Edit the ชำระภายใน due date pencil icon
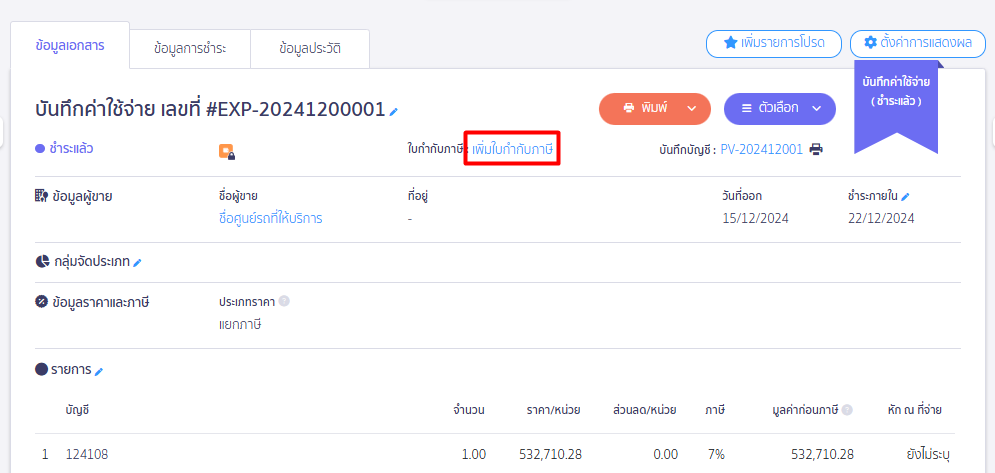This screenshot has height=473, width=995. tap(905, 196)
